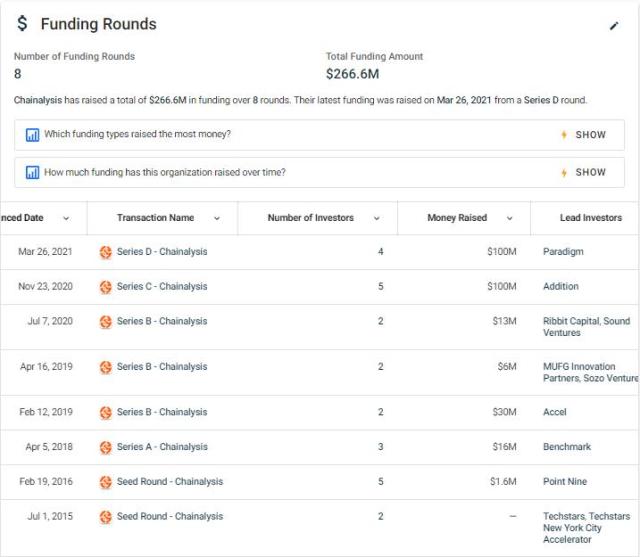The height and width of the screenshot is (557, 640).
Task: Click chart icon next to 'How much funding' question
Action: [32, 173]
